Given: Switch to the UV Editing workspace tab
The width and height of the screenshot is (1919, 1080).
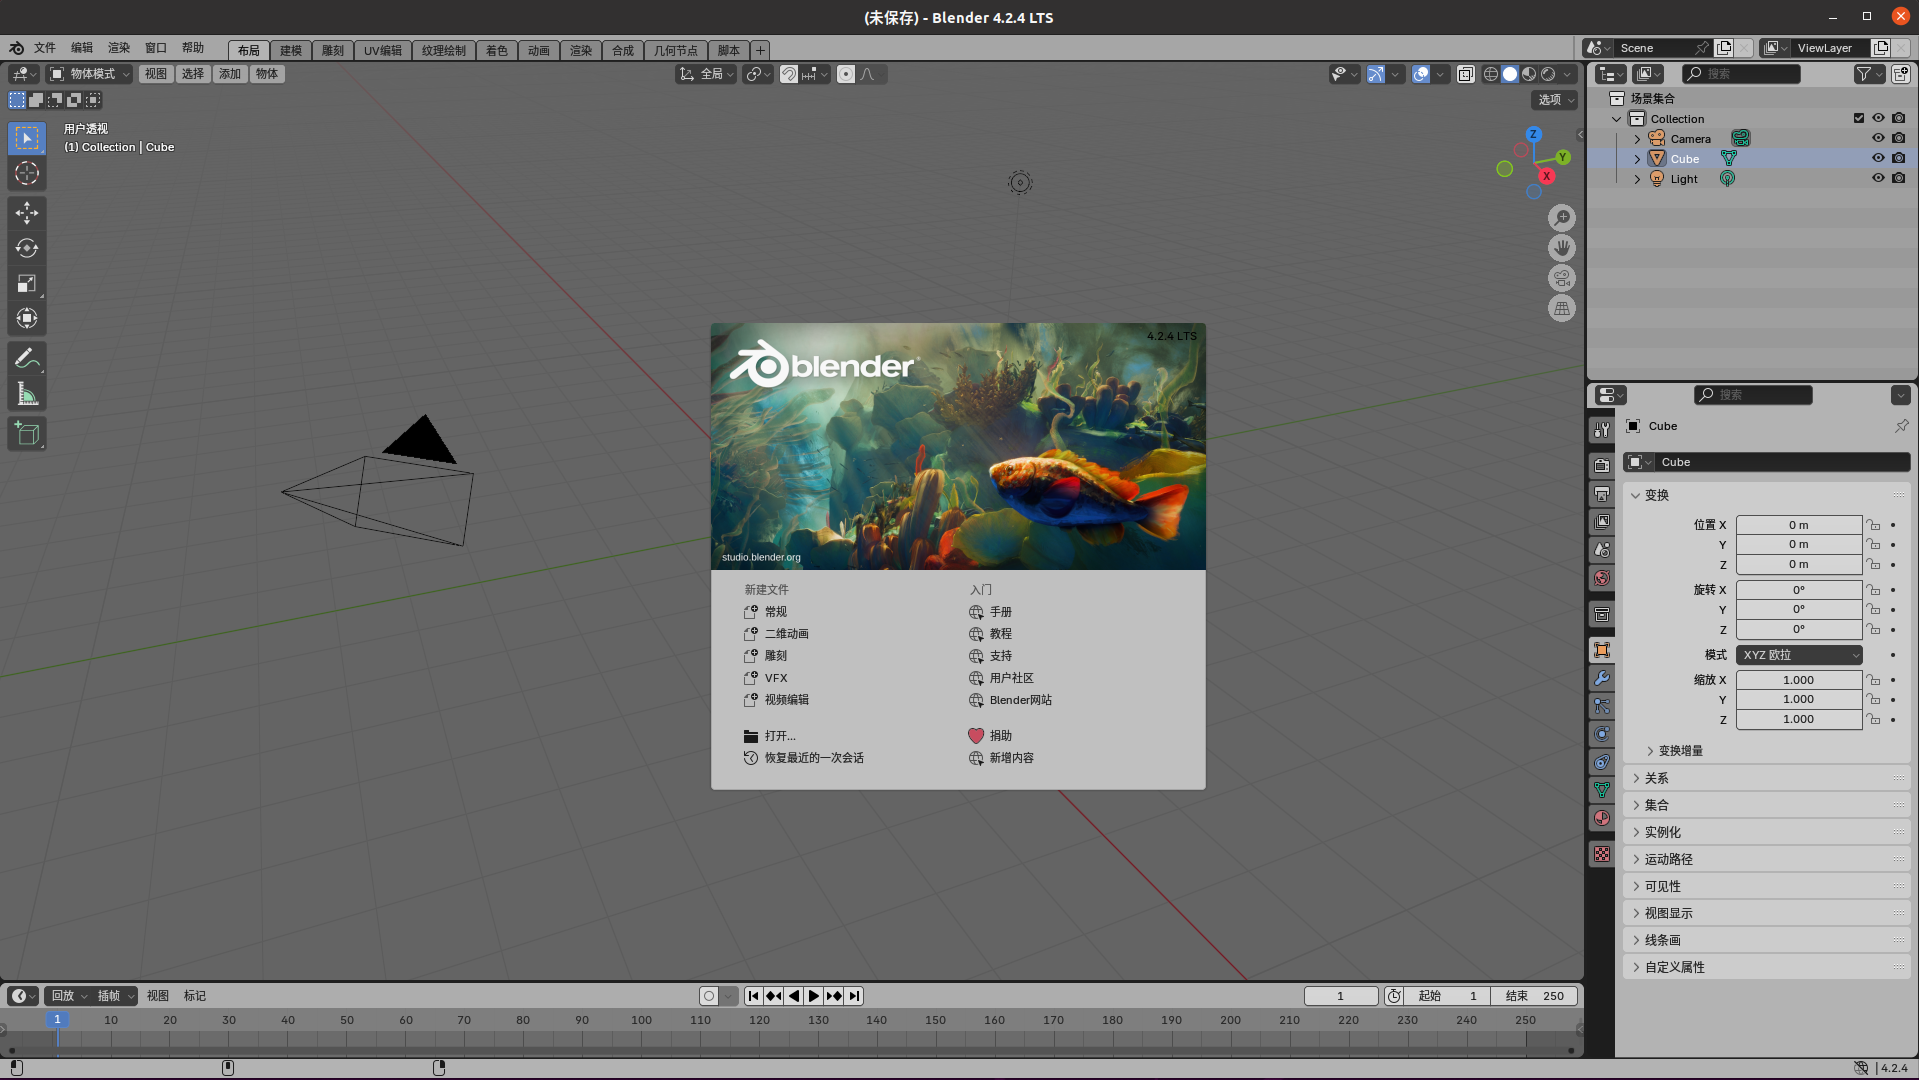Looking at the screenshot, I should pos(383,50).
